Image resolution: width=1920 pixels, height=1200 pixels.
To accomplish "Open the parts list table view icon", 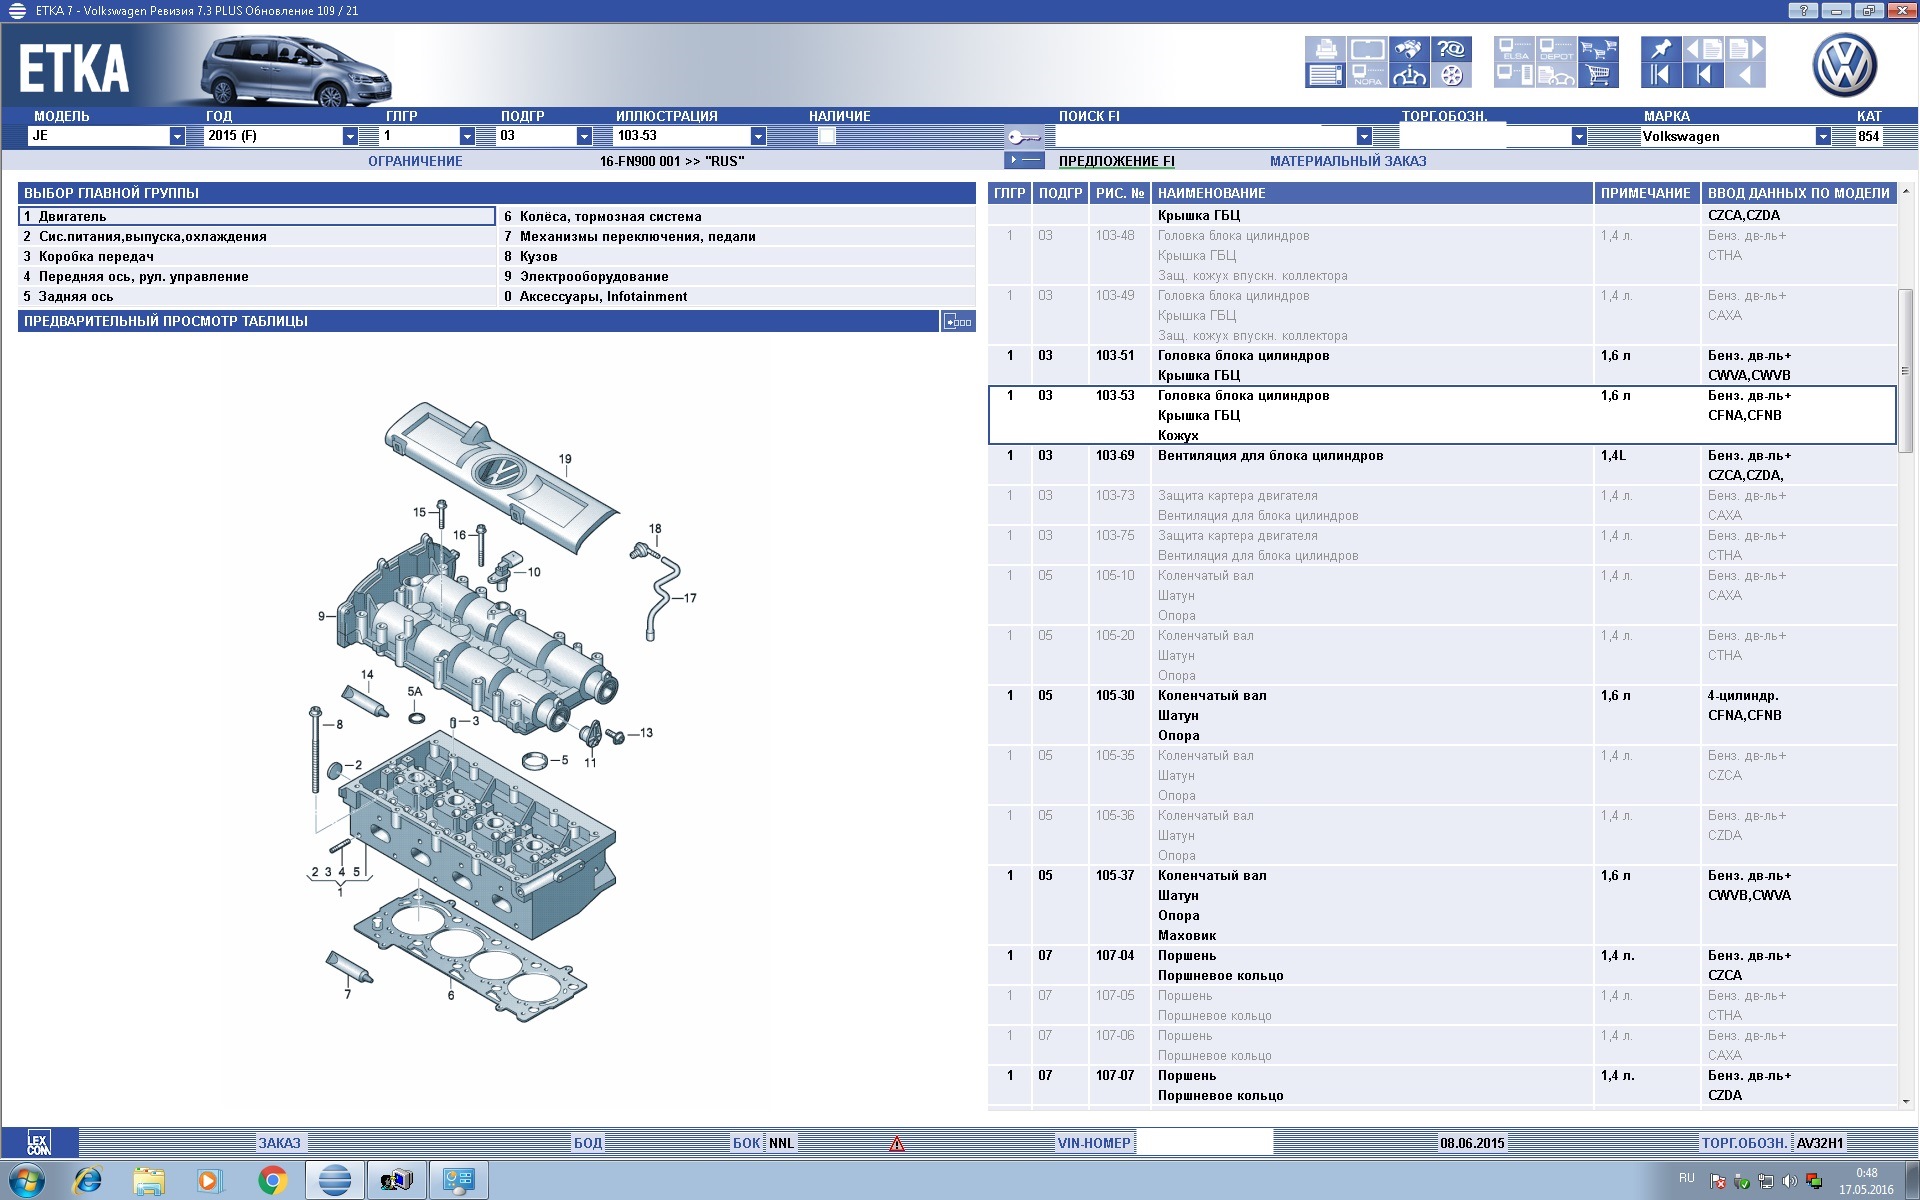I will [1325, 75].
